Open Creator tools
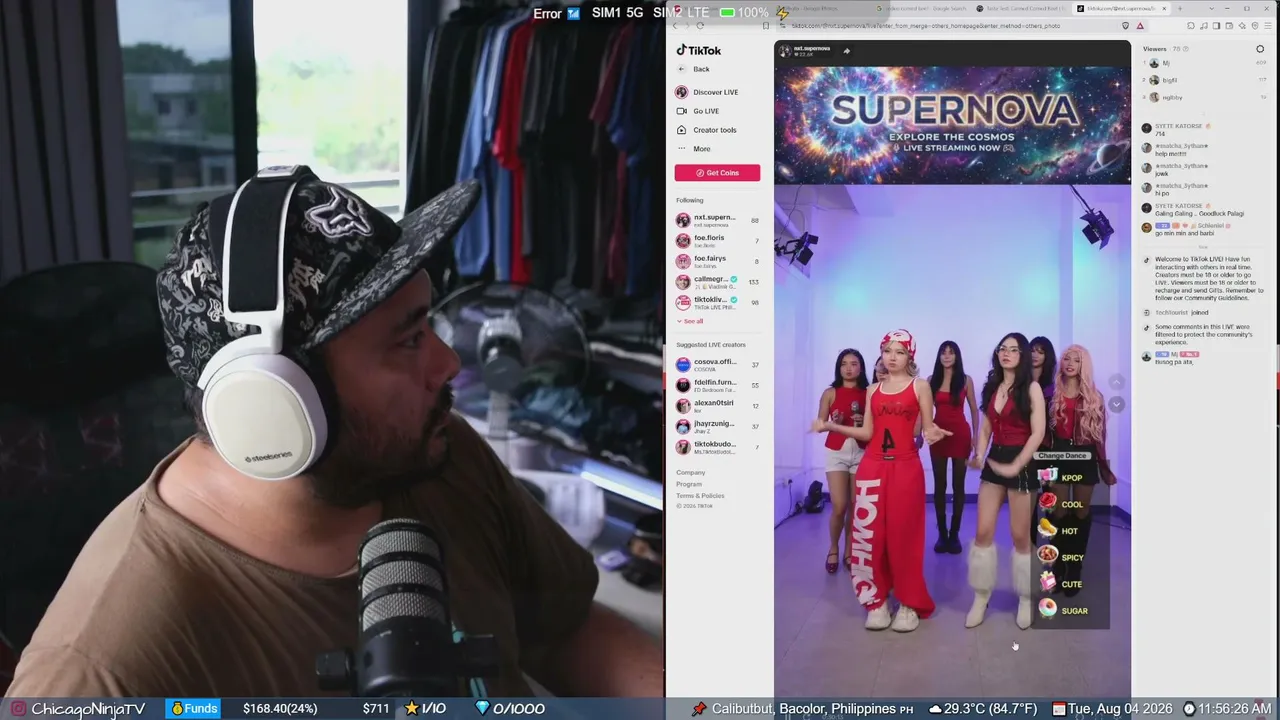Image resolution: width=1280 pixels, height=720 pixels. tap(706, 130)
